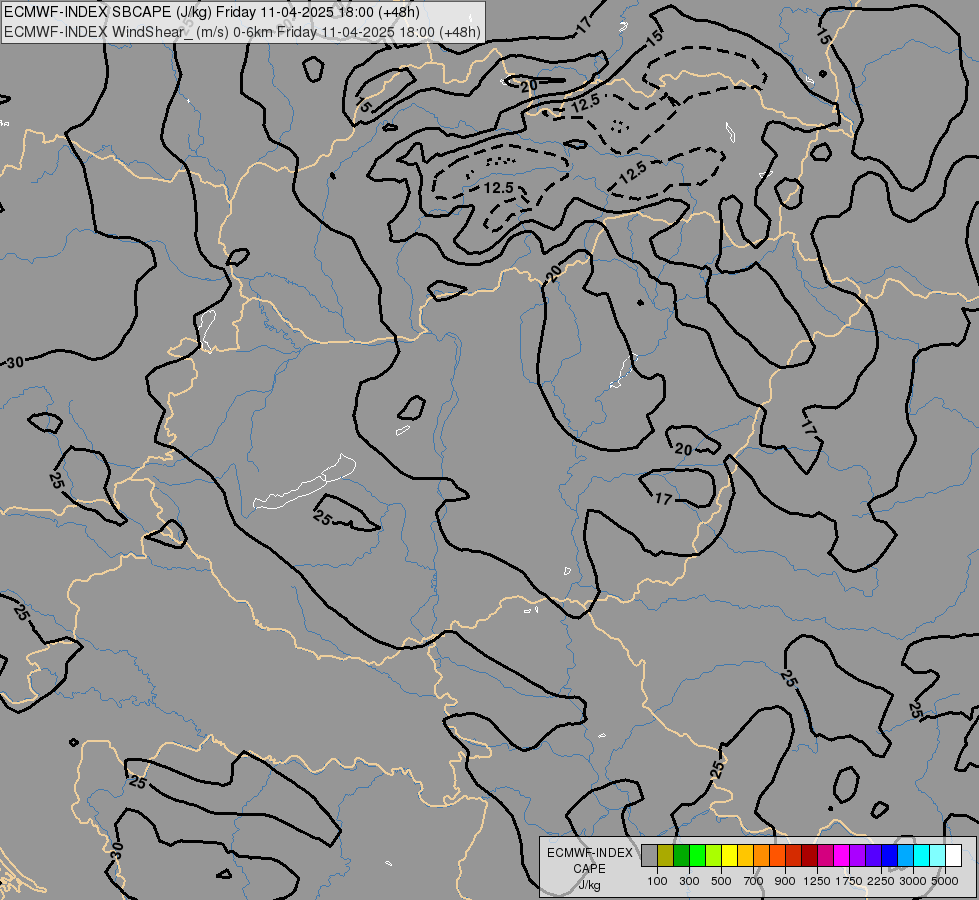Click the olive swatch in the CAPE legend
Image resolution: width=979 pixels, height=900 pixels.
click(666, 855)
